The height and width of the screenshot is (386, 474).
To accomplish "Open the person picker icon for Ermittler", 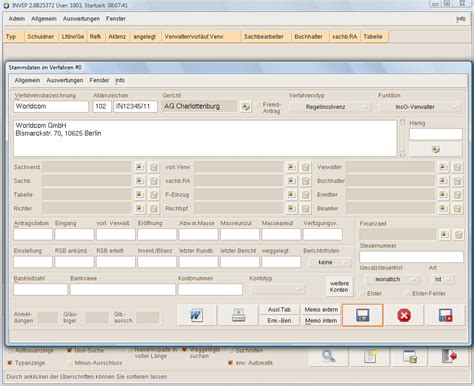I will tap(443, 195).
